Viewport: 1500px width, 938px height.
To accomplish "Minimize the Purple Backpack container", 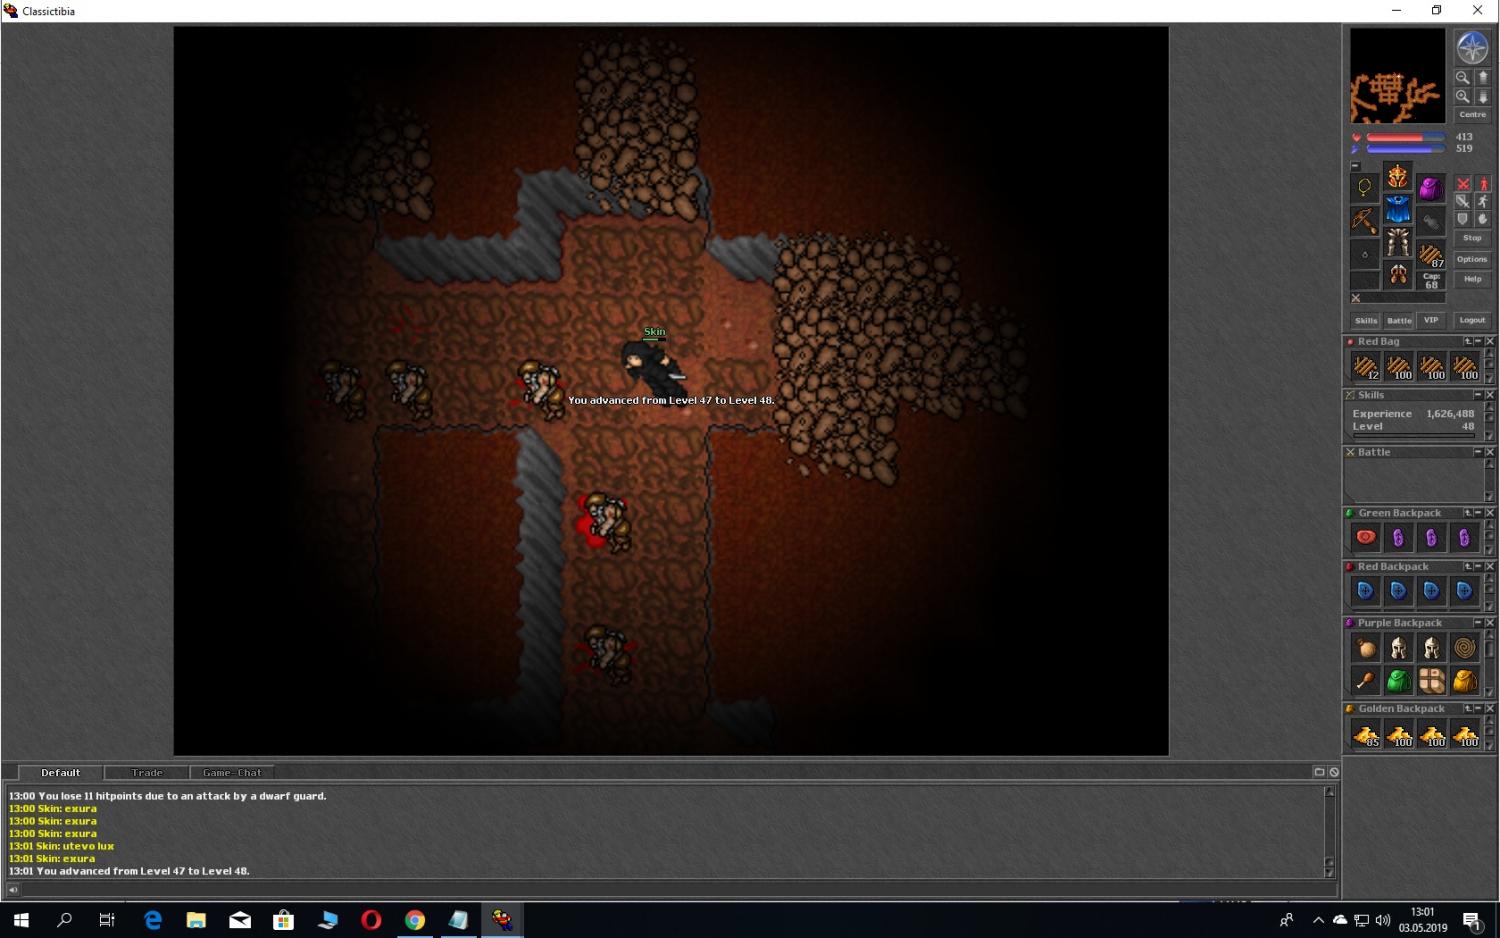I will (1478, 623).
